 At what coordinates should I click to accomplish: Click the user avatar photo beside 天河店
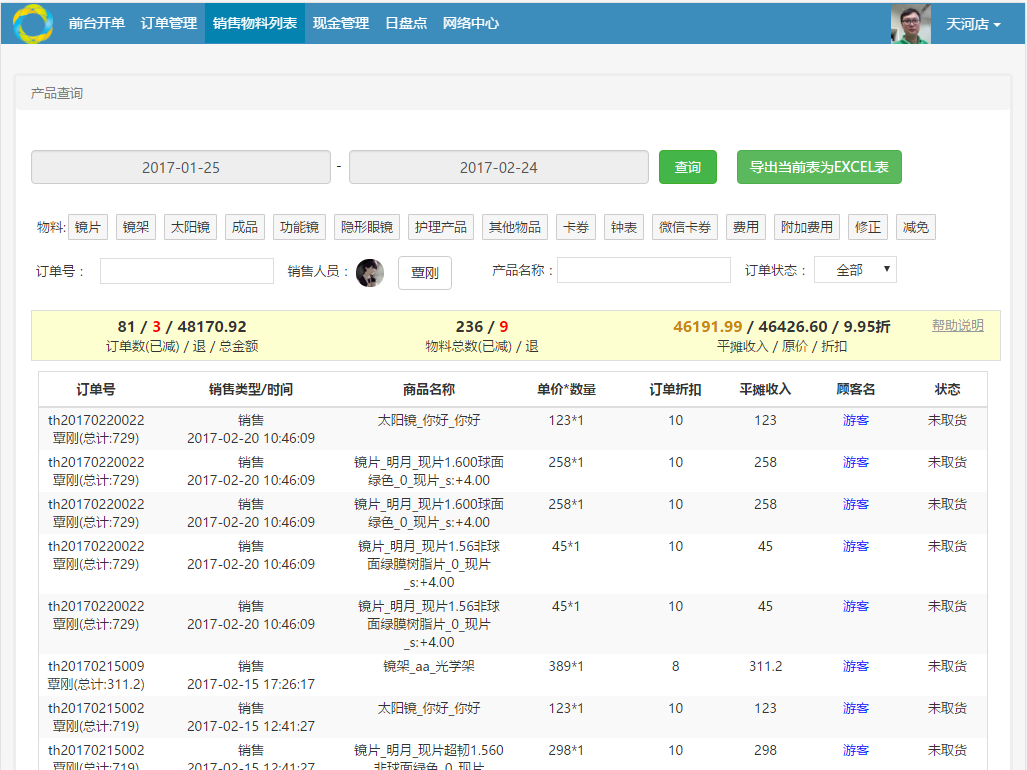click(x=910, y=22)
